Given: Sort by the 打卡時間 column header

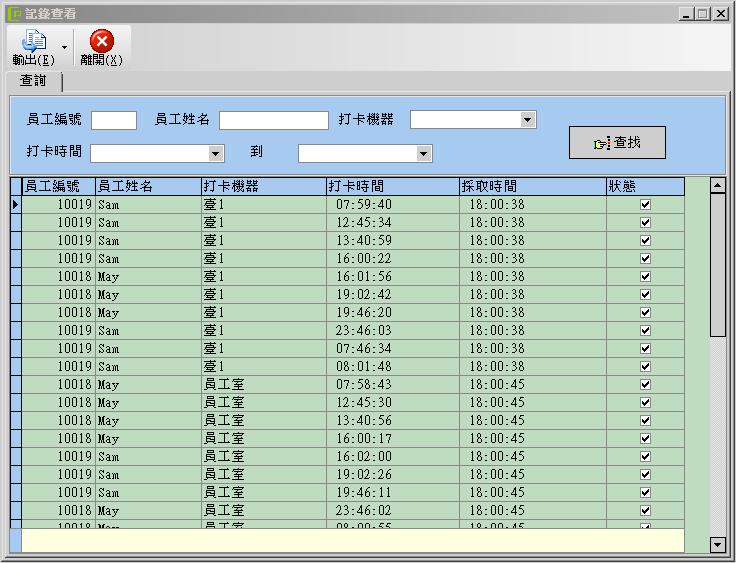Looking at the screenshot, I should (391, 186).
